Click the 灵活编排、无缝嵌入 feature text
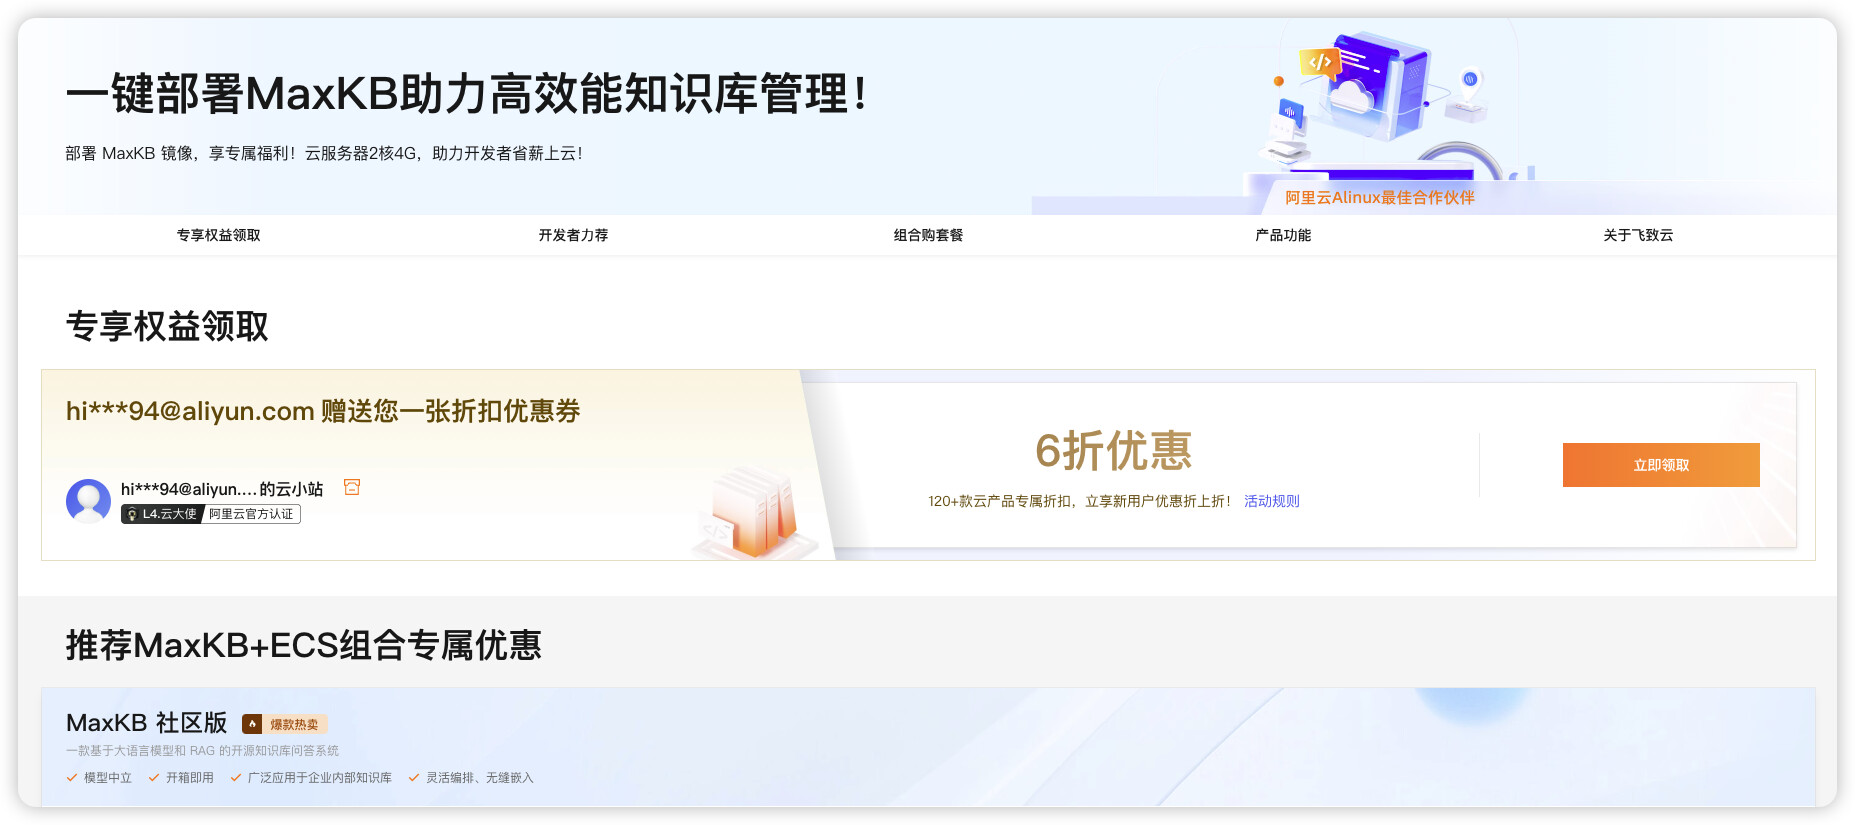1855x825 pixels. pyautogui.click(x=480, y=777)
